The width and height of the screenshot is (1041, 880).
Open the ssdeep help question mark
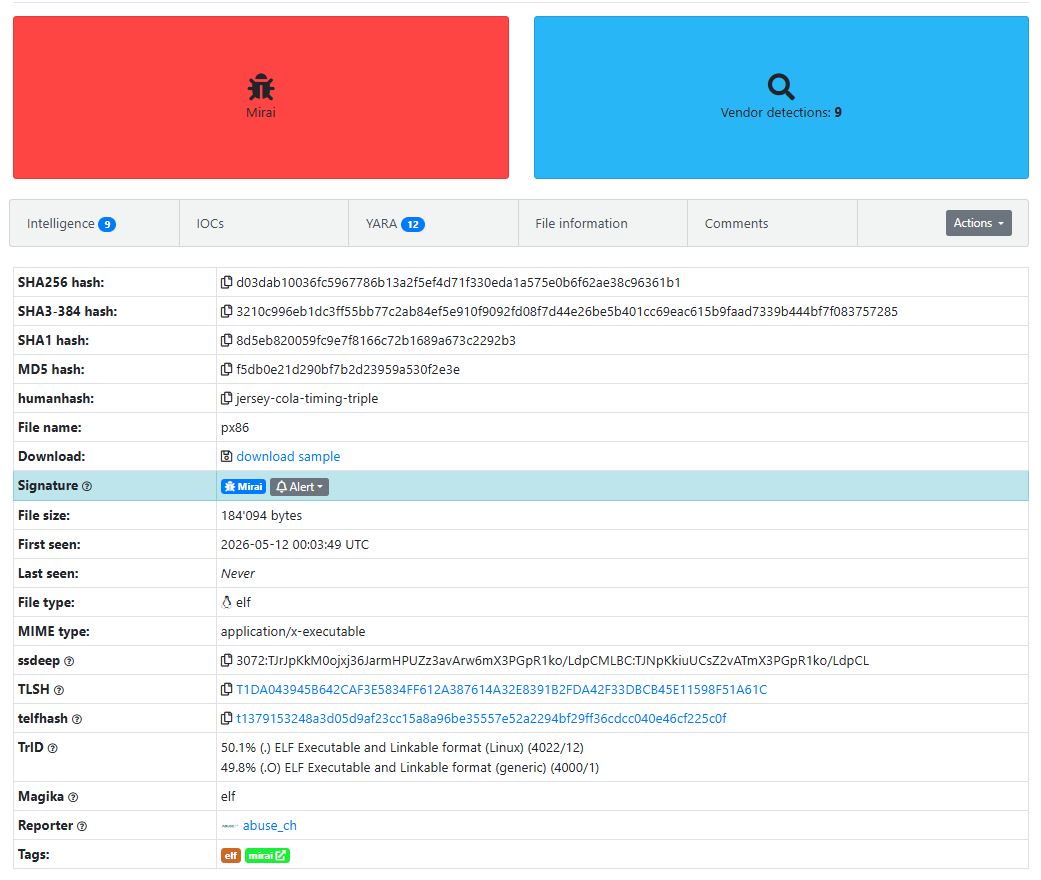pos(69,661)
